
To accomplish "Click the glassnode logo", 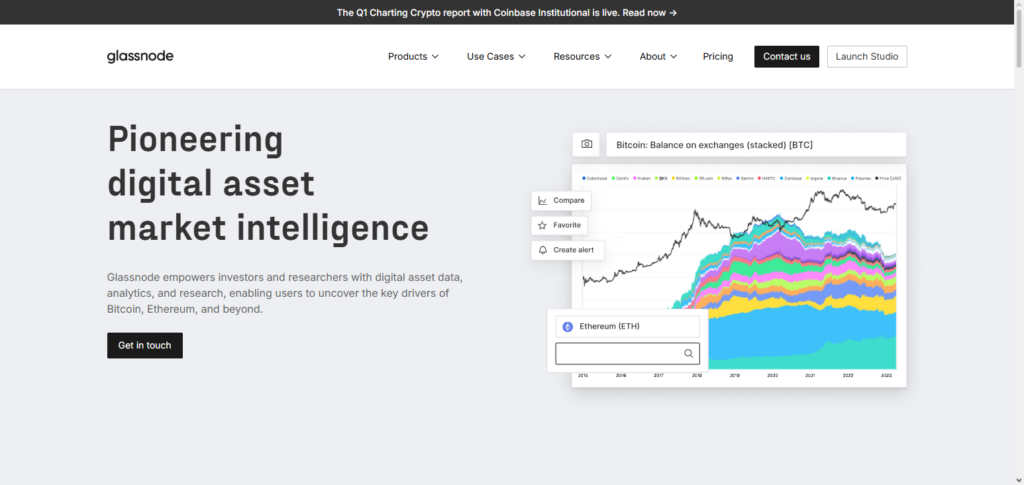I will (140, 57).
